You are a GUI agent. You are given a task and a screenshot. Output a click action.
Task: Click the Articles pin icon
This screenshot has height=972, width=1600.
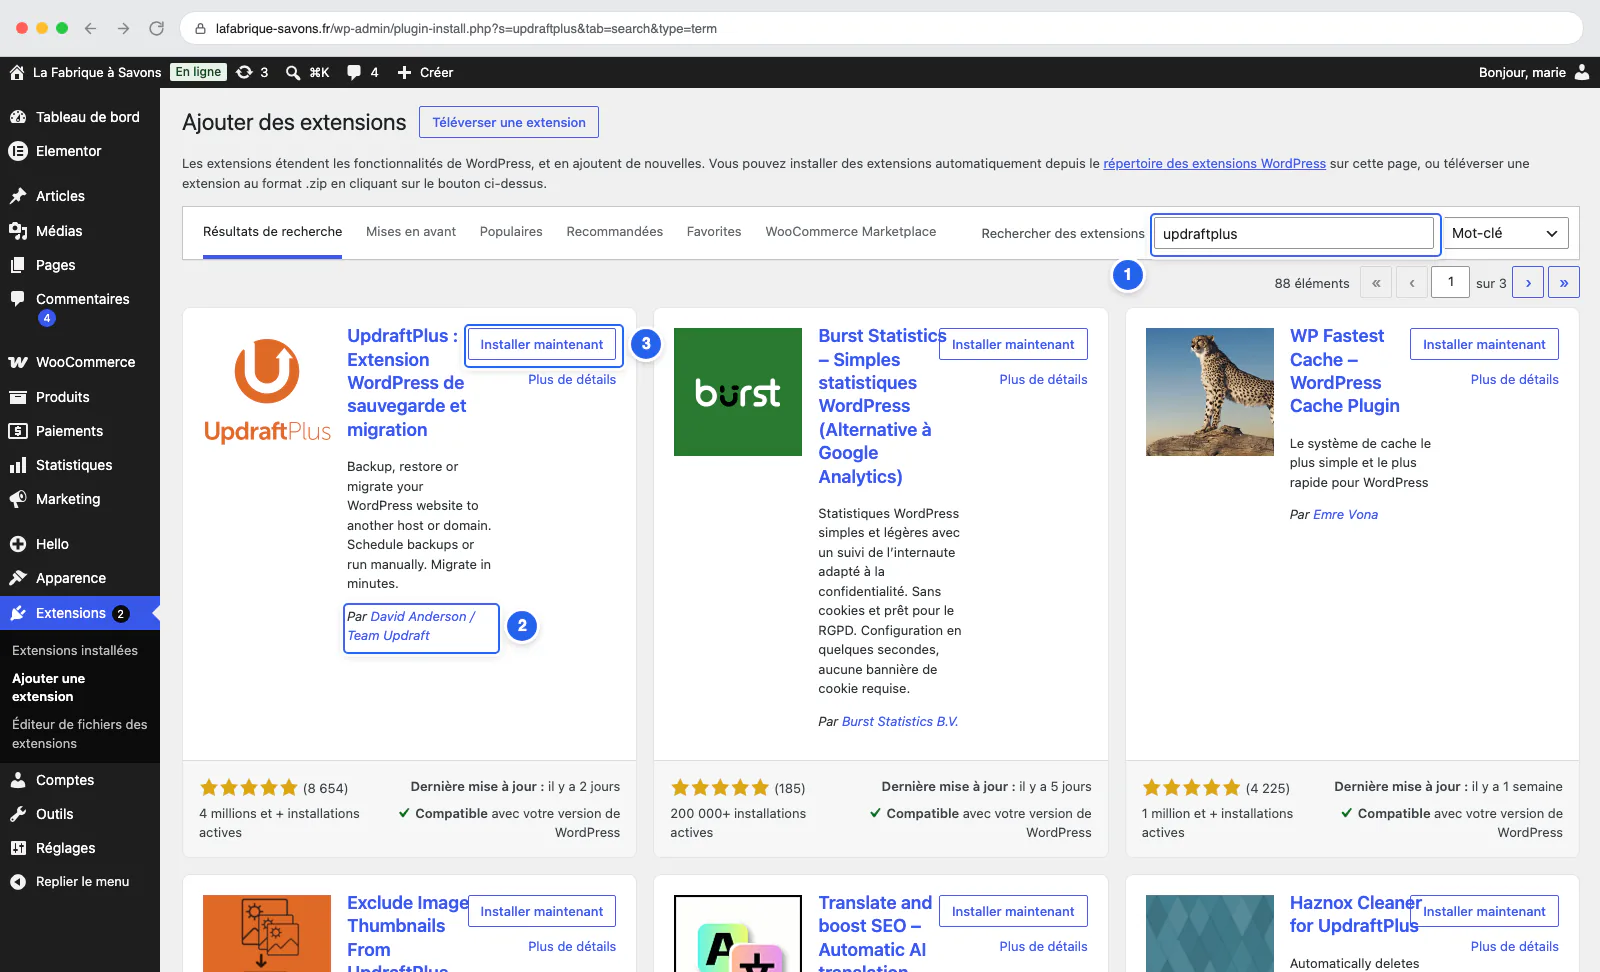[x=18, y=196]
